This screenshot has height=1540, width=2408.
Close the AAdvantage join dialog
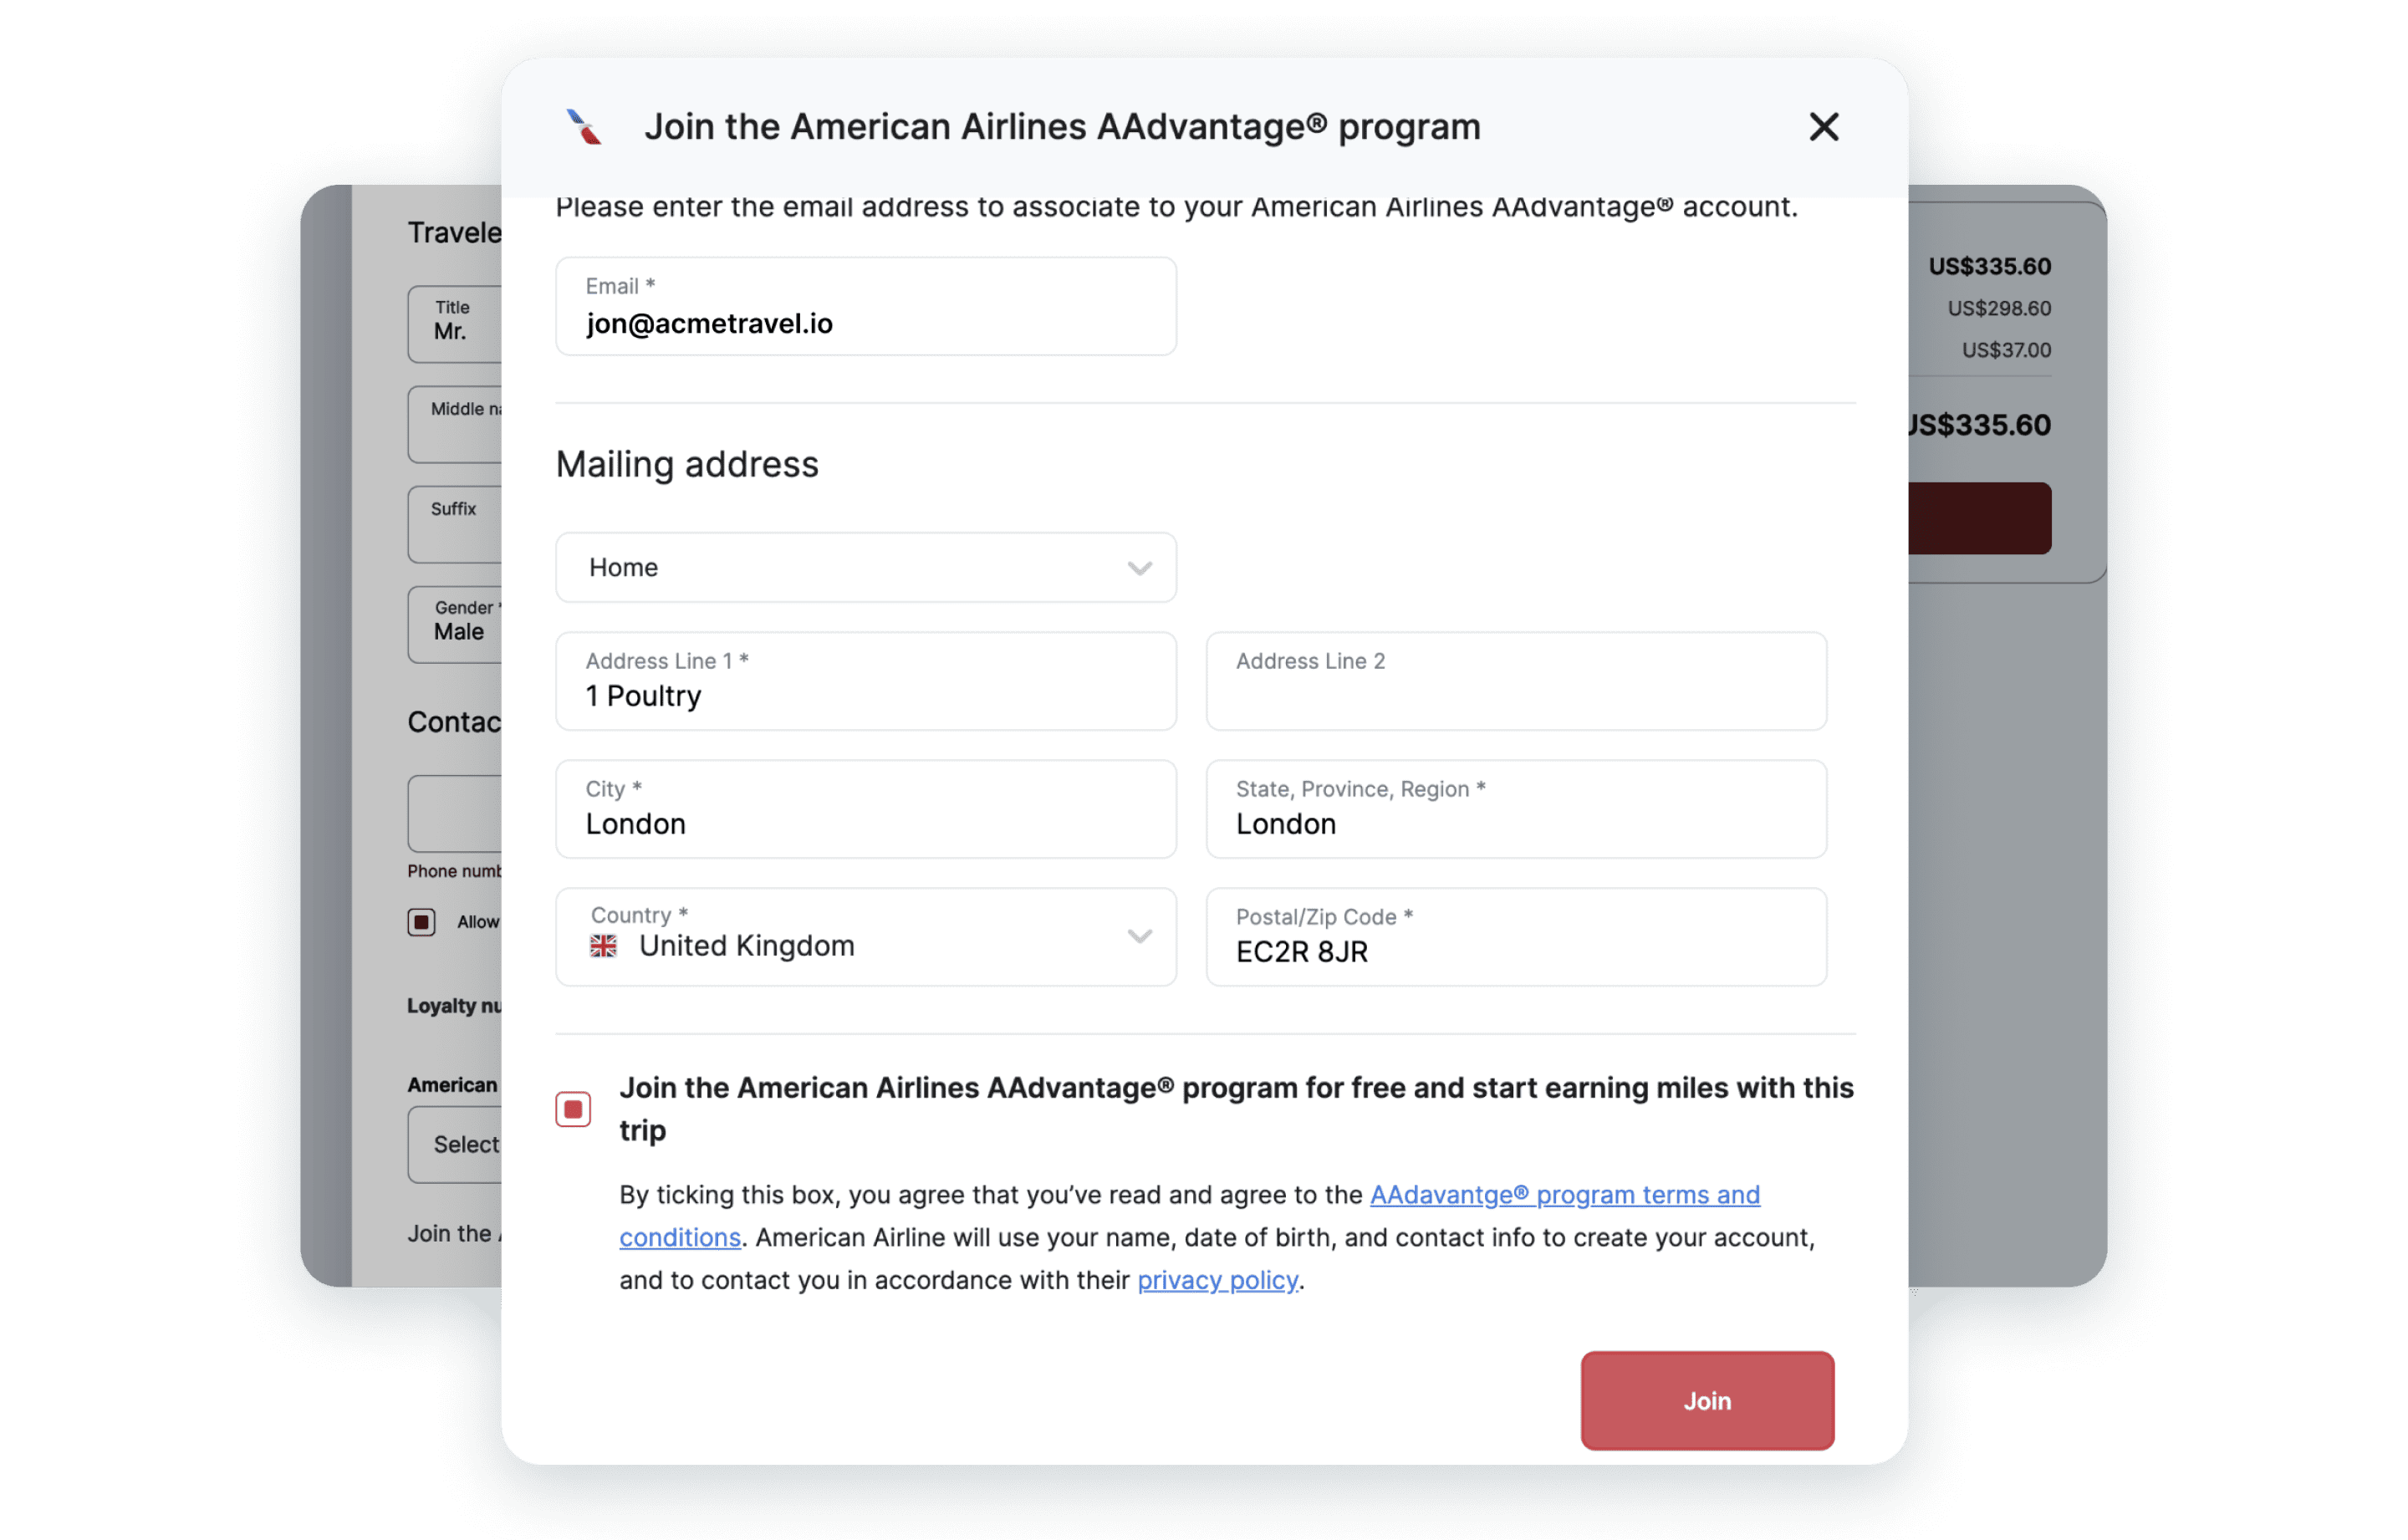click(x=1823, y=127)
